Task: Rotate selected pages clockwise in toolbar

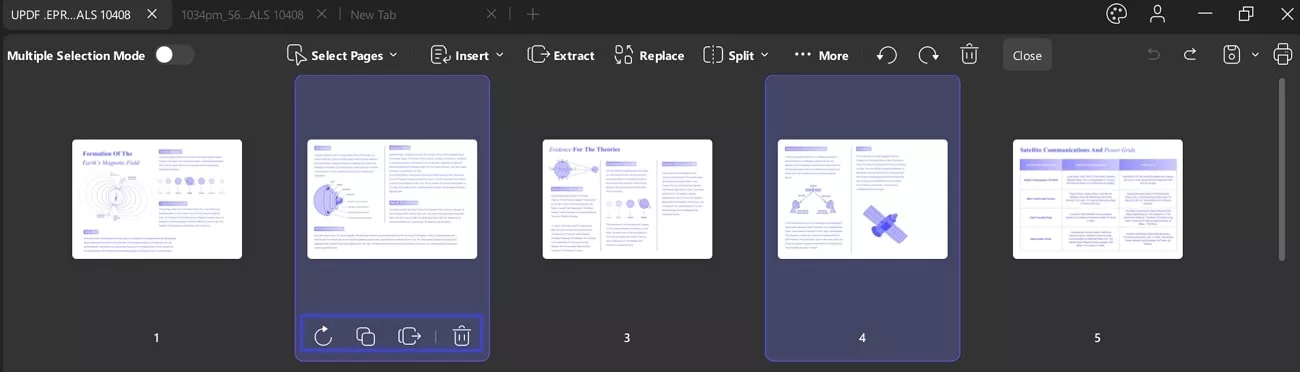Action: pos(928,55)
